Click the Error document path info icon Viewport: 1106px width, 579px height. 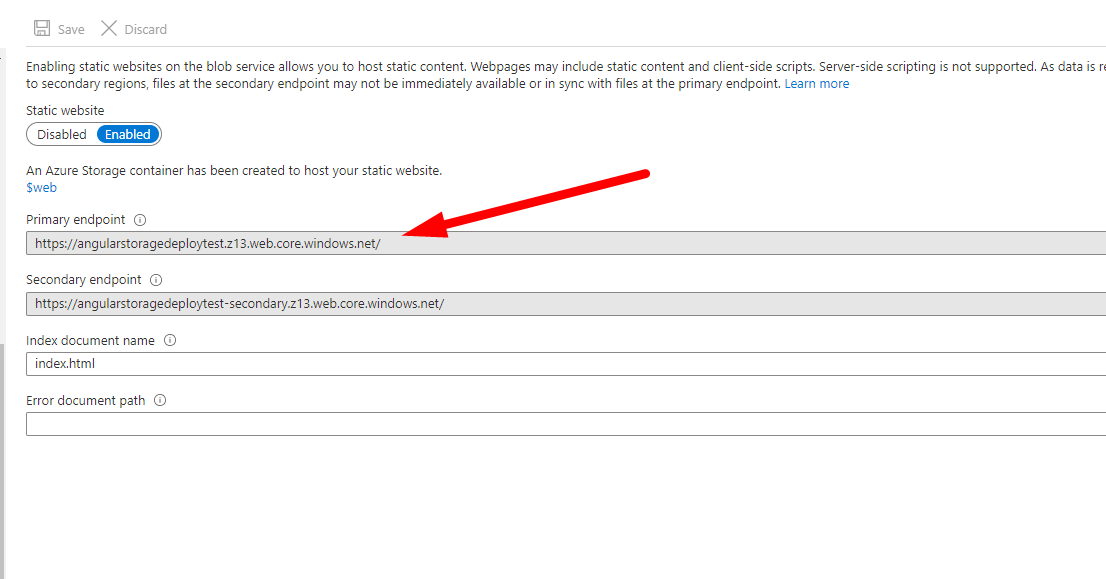point(160,400)
